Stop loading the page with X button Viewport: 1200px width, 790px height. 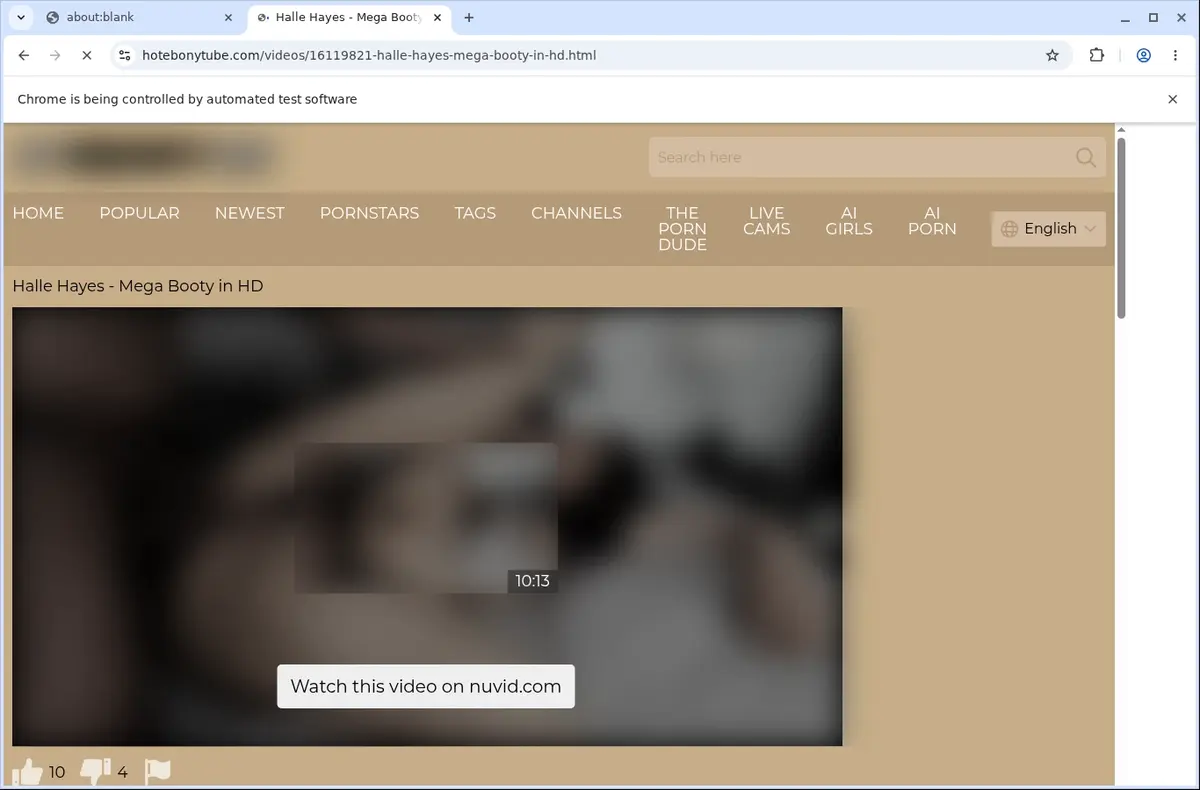(87, 56)
